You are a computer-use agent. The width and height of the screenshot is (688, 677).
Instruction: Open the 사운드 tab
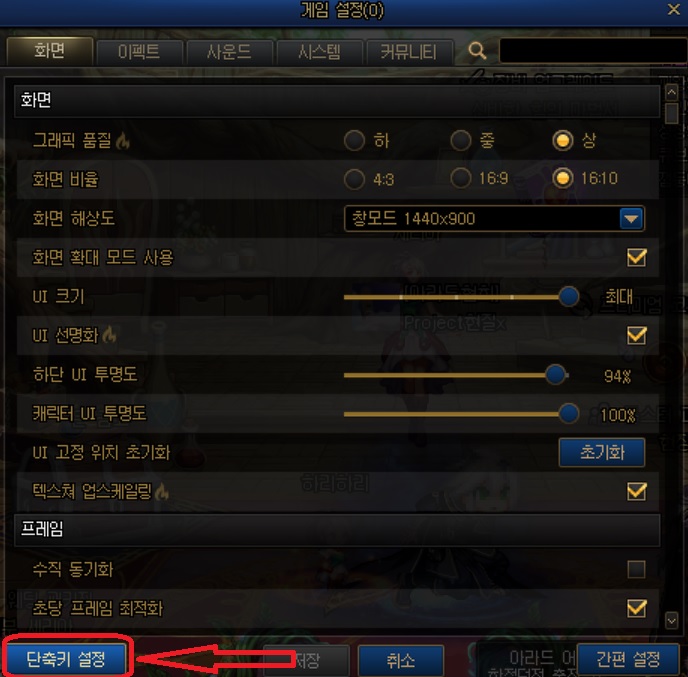point(229,52)
